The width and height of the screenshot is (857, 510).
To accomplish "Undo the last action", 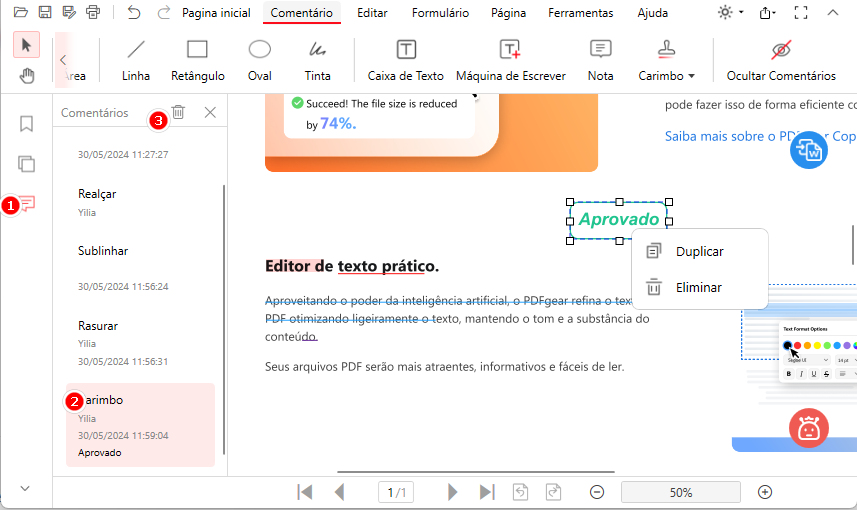I will point(134,12).
